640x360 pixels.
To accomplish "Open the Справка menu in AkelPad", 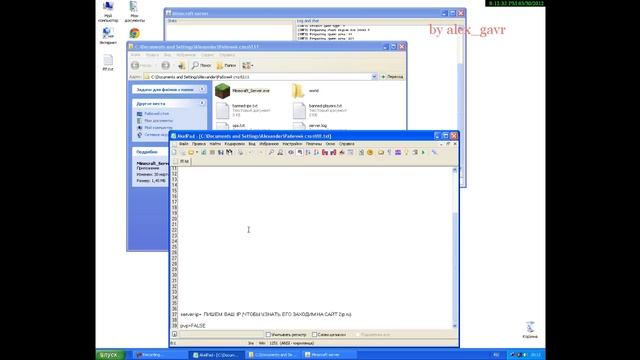I will tap(347, 144).
